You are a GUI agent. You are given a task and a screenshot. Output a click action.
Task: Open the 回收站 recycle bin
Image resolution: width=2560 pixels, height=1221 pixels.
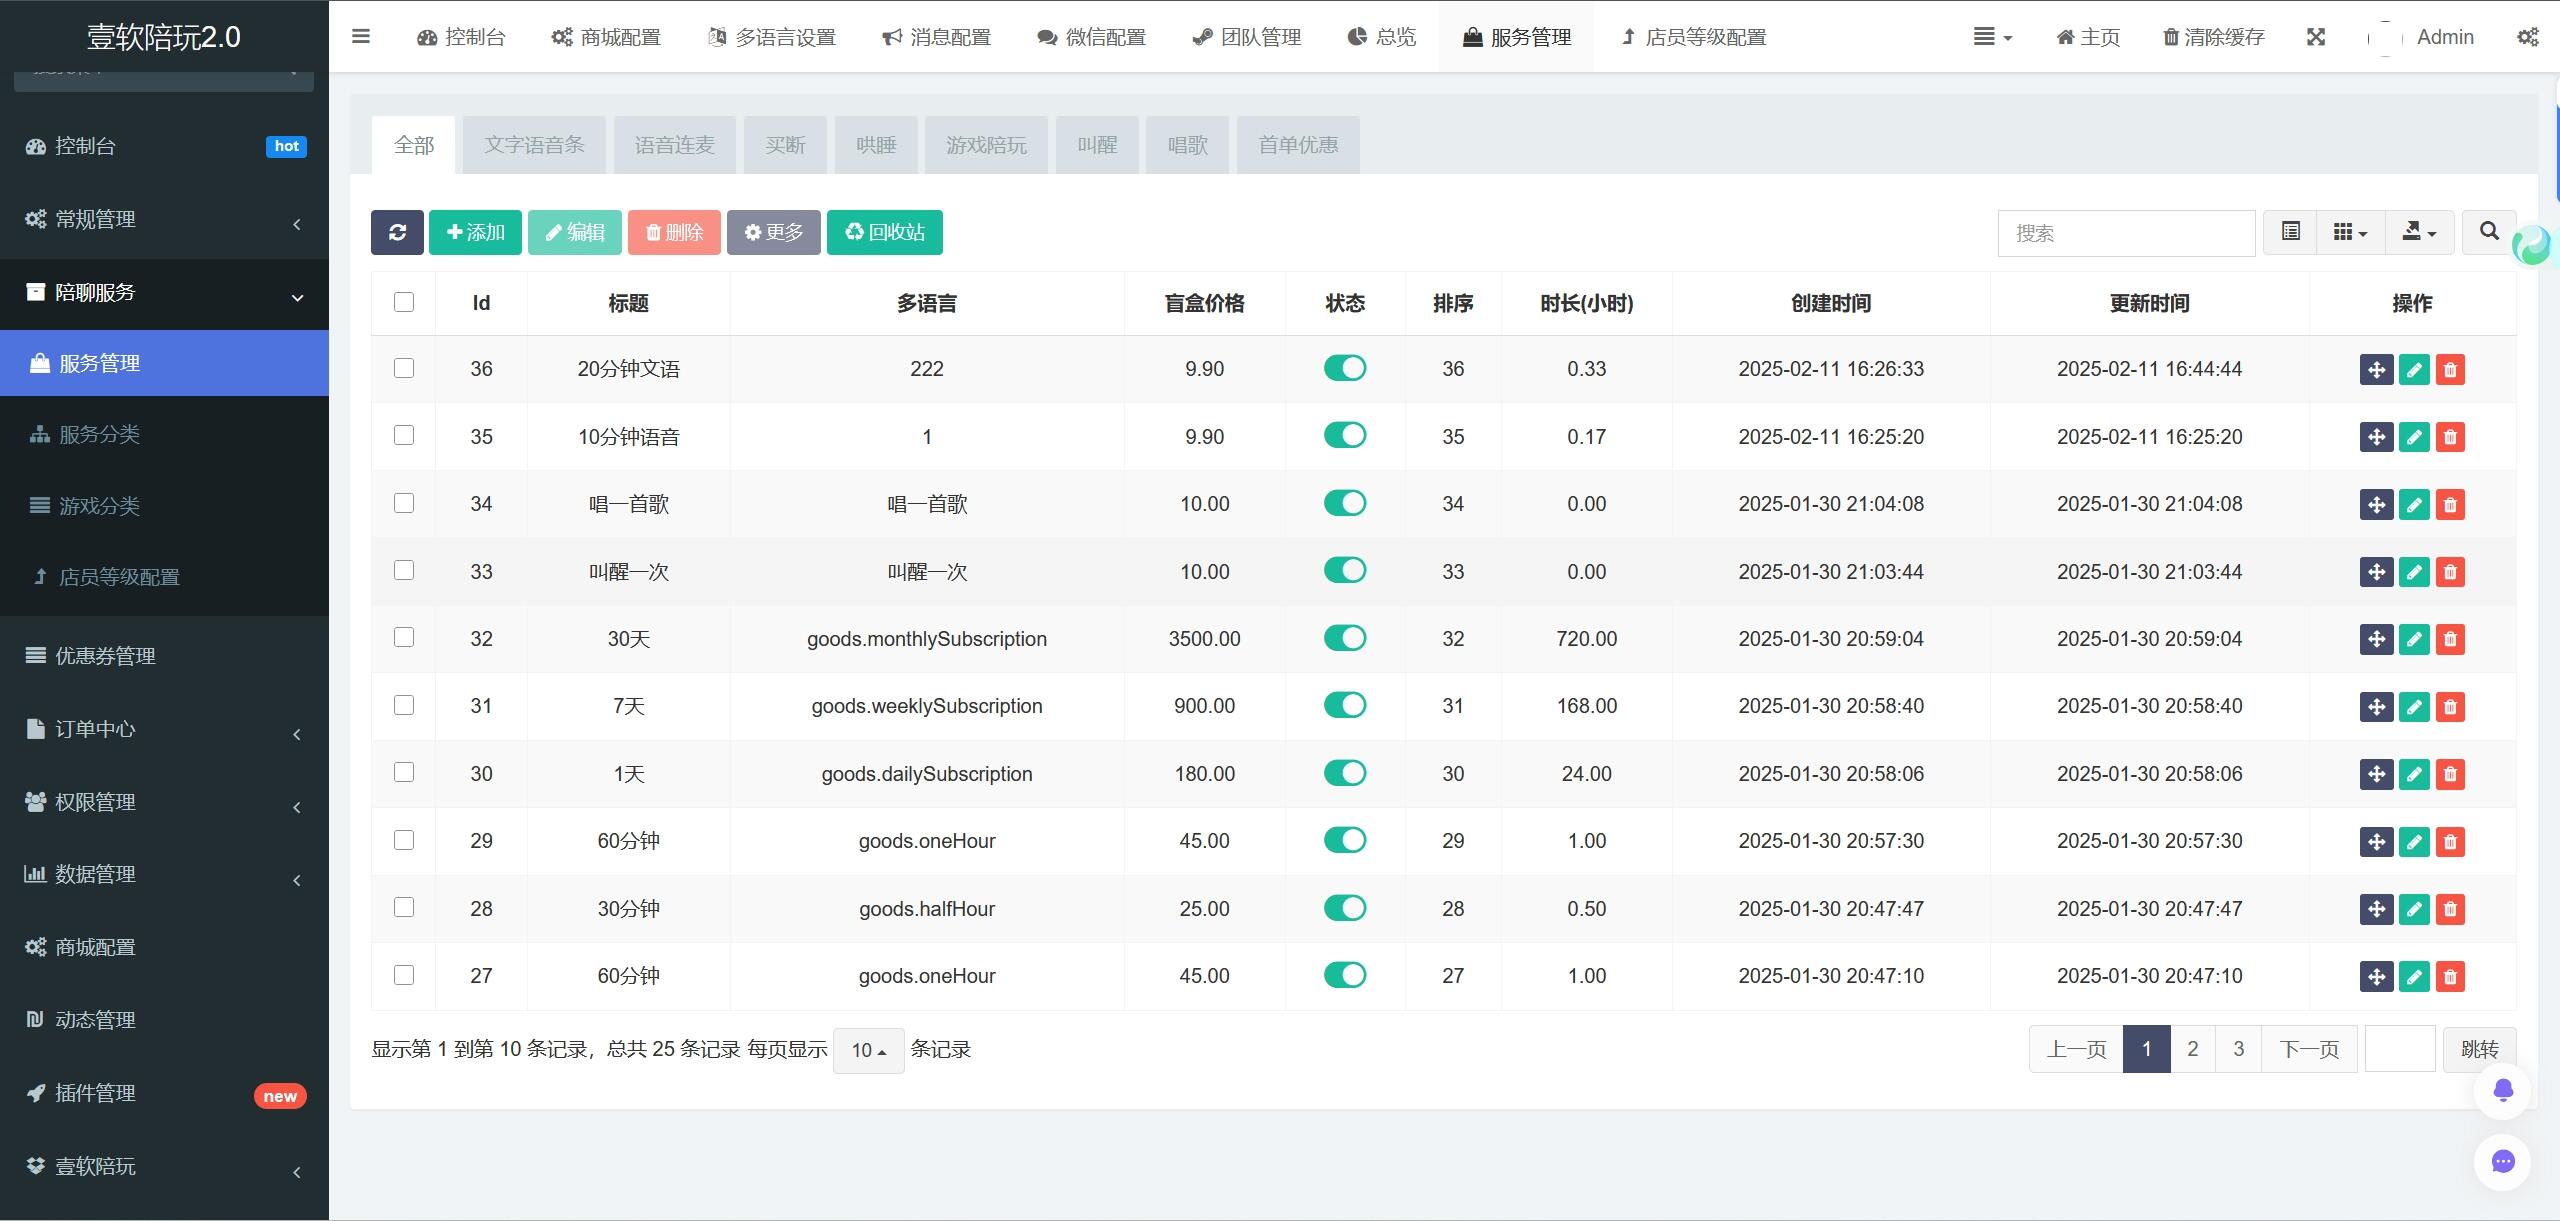(x=884, y=232)
